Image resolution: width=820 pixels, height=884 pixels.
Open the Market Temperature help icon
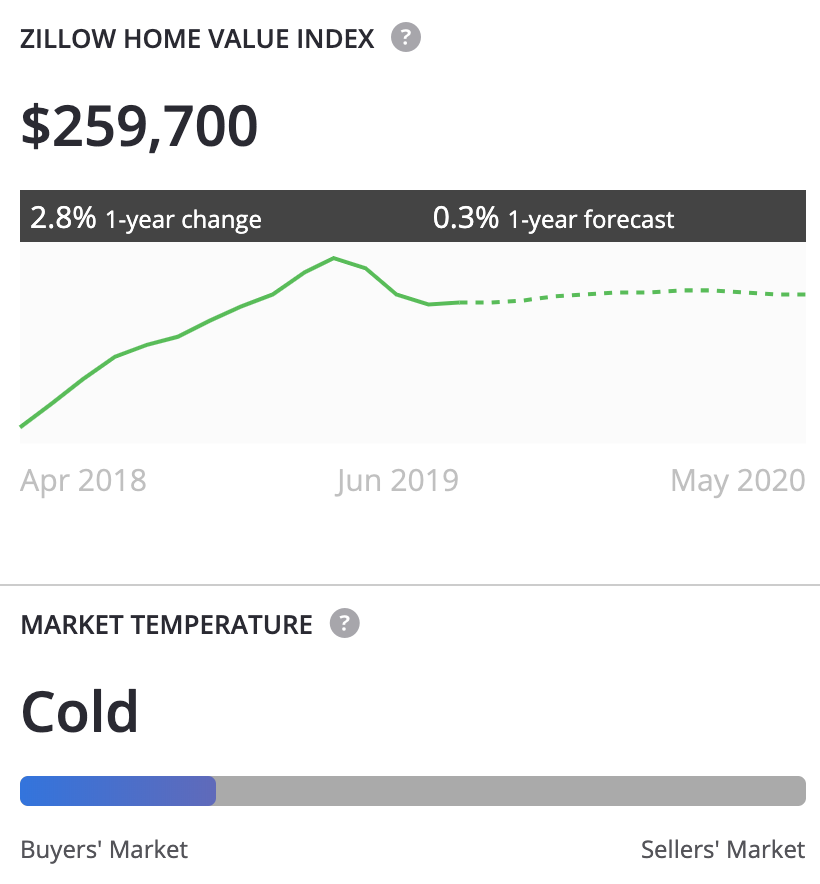tap(345, 623)
